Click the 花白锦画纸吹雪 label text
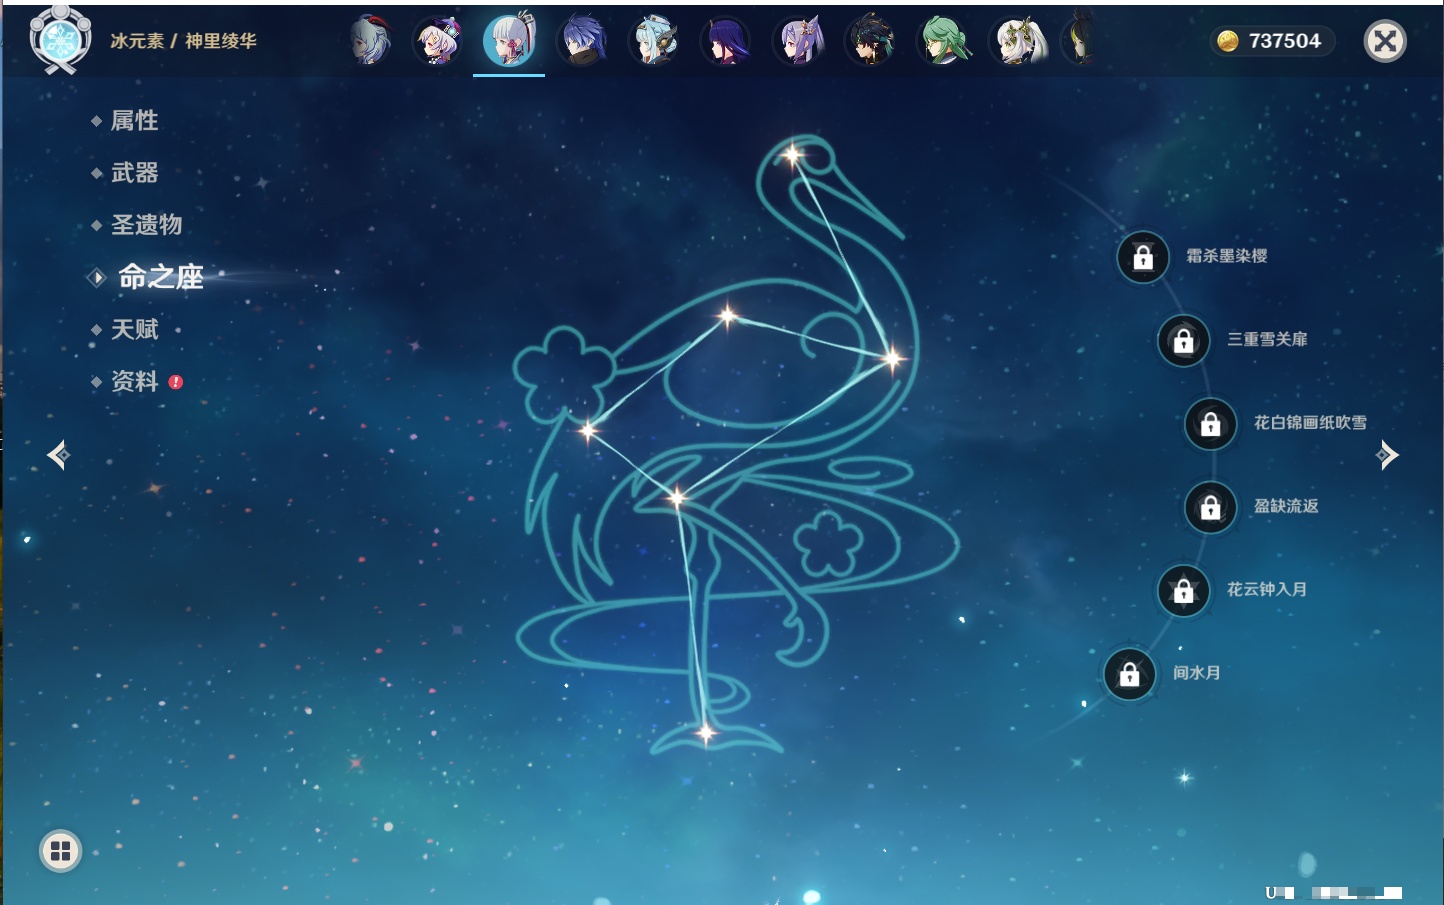Image resolution: width=1444 pixels, height=905 pixels. click(1310, 422)
